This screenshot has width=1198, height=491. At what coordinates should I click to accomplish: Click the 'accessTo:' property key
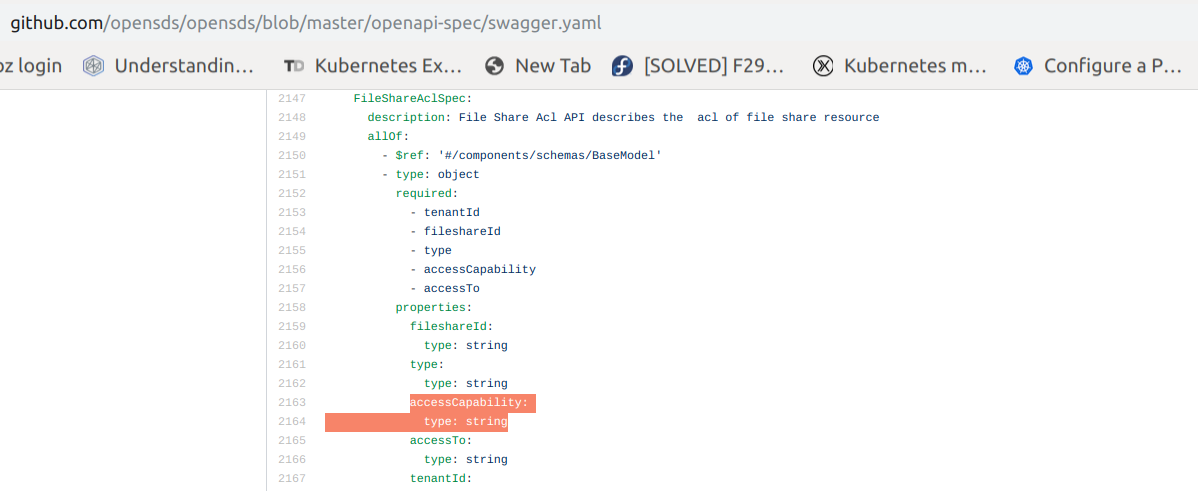441,441
